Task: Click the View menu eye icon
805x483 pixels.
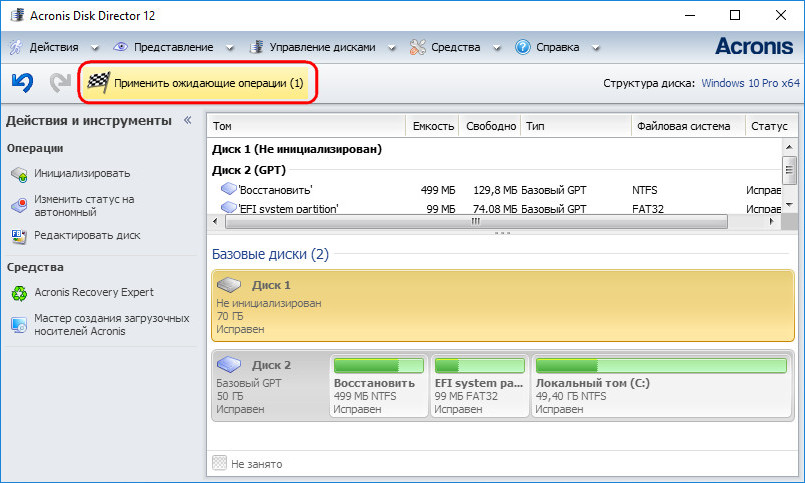Action: (x=120, y=47)
